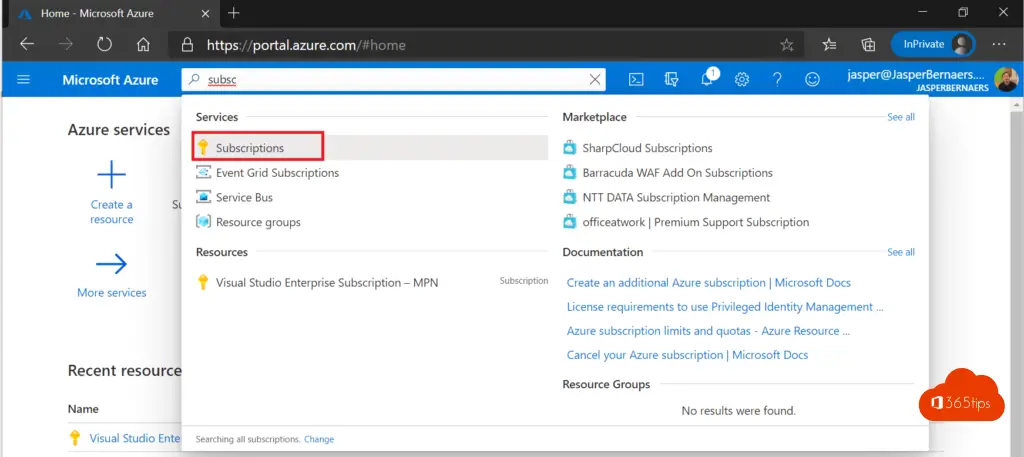Image resolution: width=1024 pixels, height=457 pixels.
Task: Open Cloud Shell from the top bar
Action: pos(636,80)
